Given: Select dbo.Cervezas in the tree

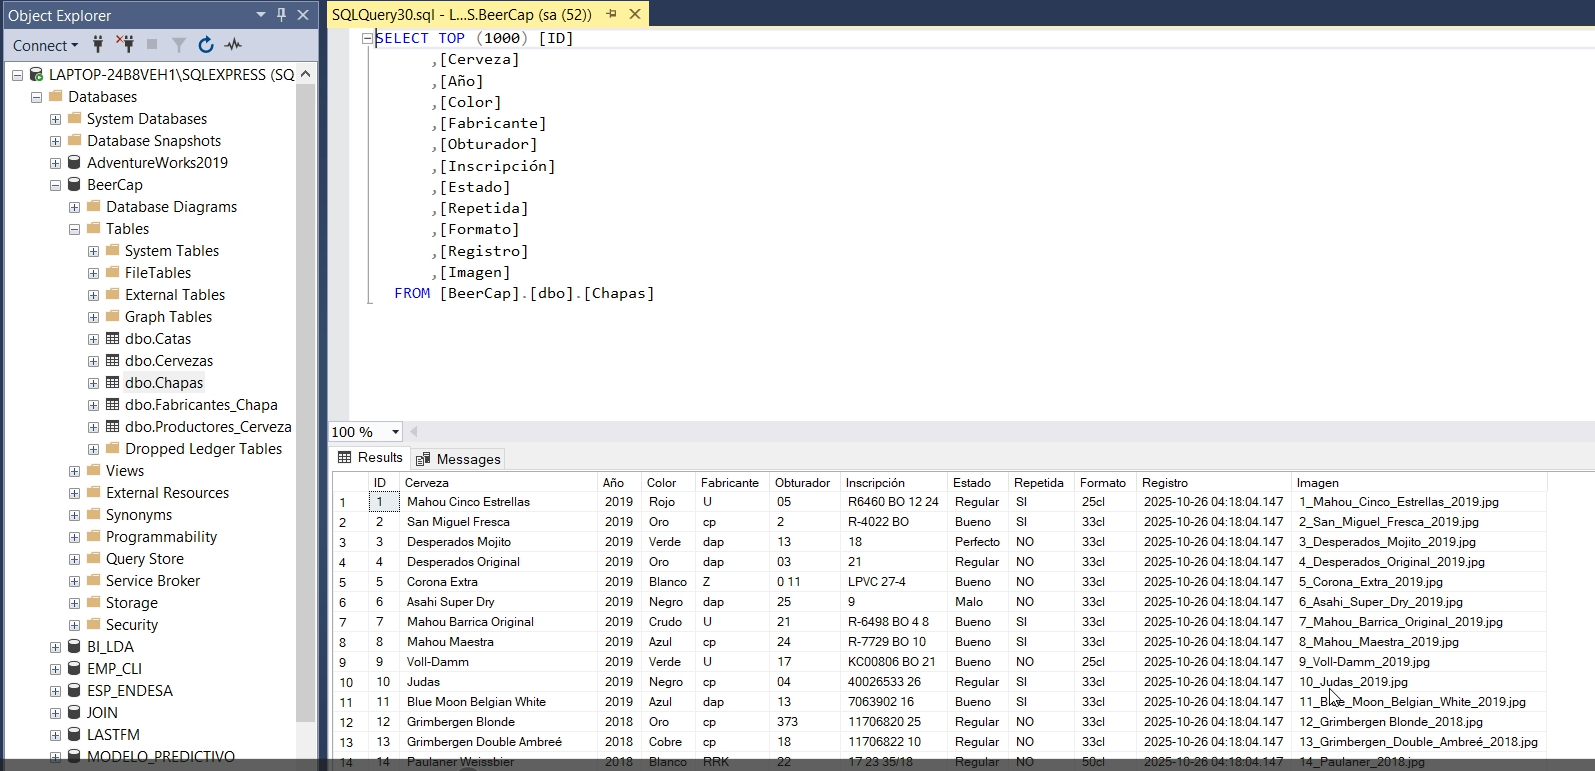Looking at the screenshot, I should pyautogui.click(x=169, y=360).
